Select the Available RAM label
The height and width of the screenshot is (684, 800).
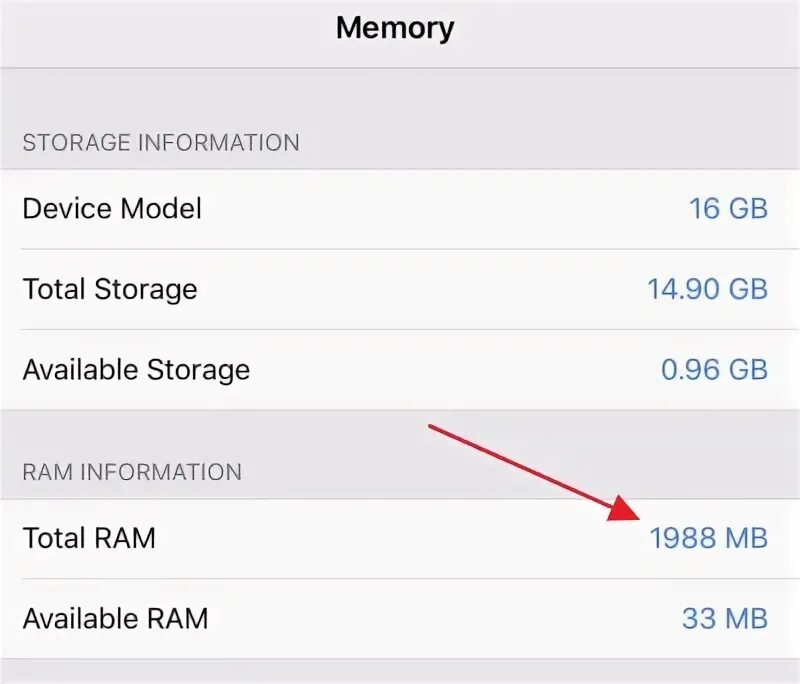(115, 618)
